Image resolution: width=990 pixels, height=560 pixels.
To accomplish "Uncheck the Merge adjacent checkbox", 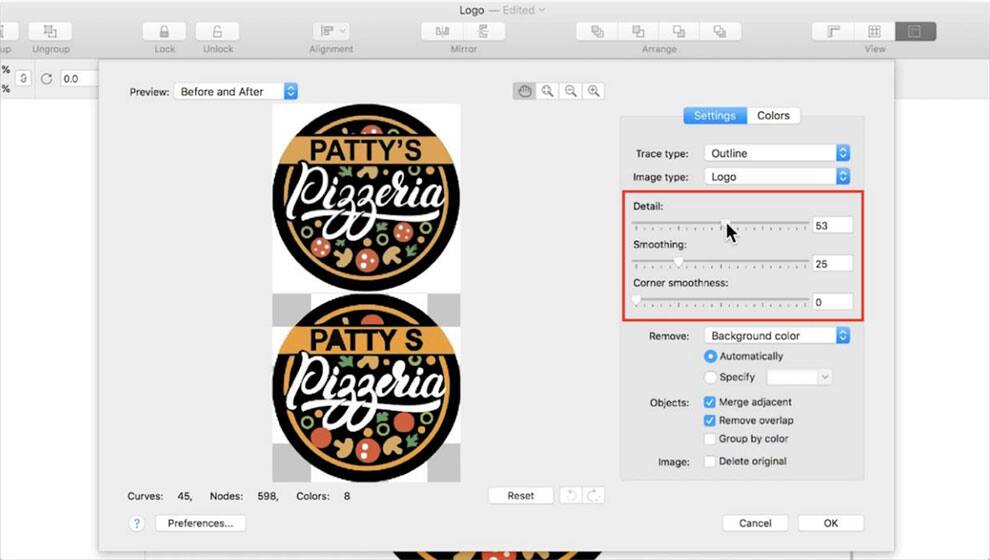I will [x=710, y=402].
